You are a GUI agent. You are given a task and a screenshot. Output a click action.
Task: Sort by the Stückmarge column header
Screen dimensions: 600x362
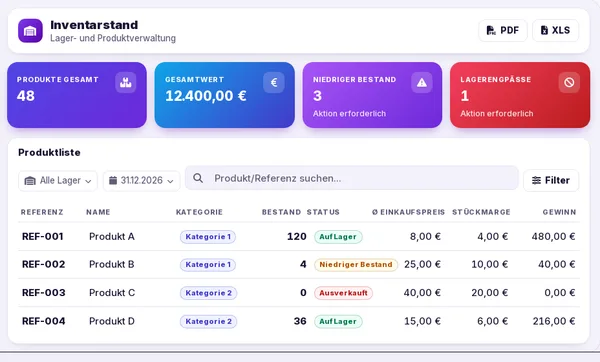coord(481,212)
